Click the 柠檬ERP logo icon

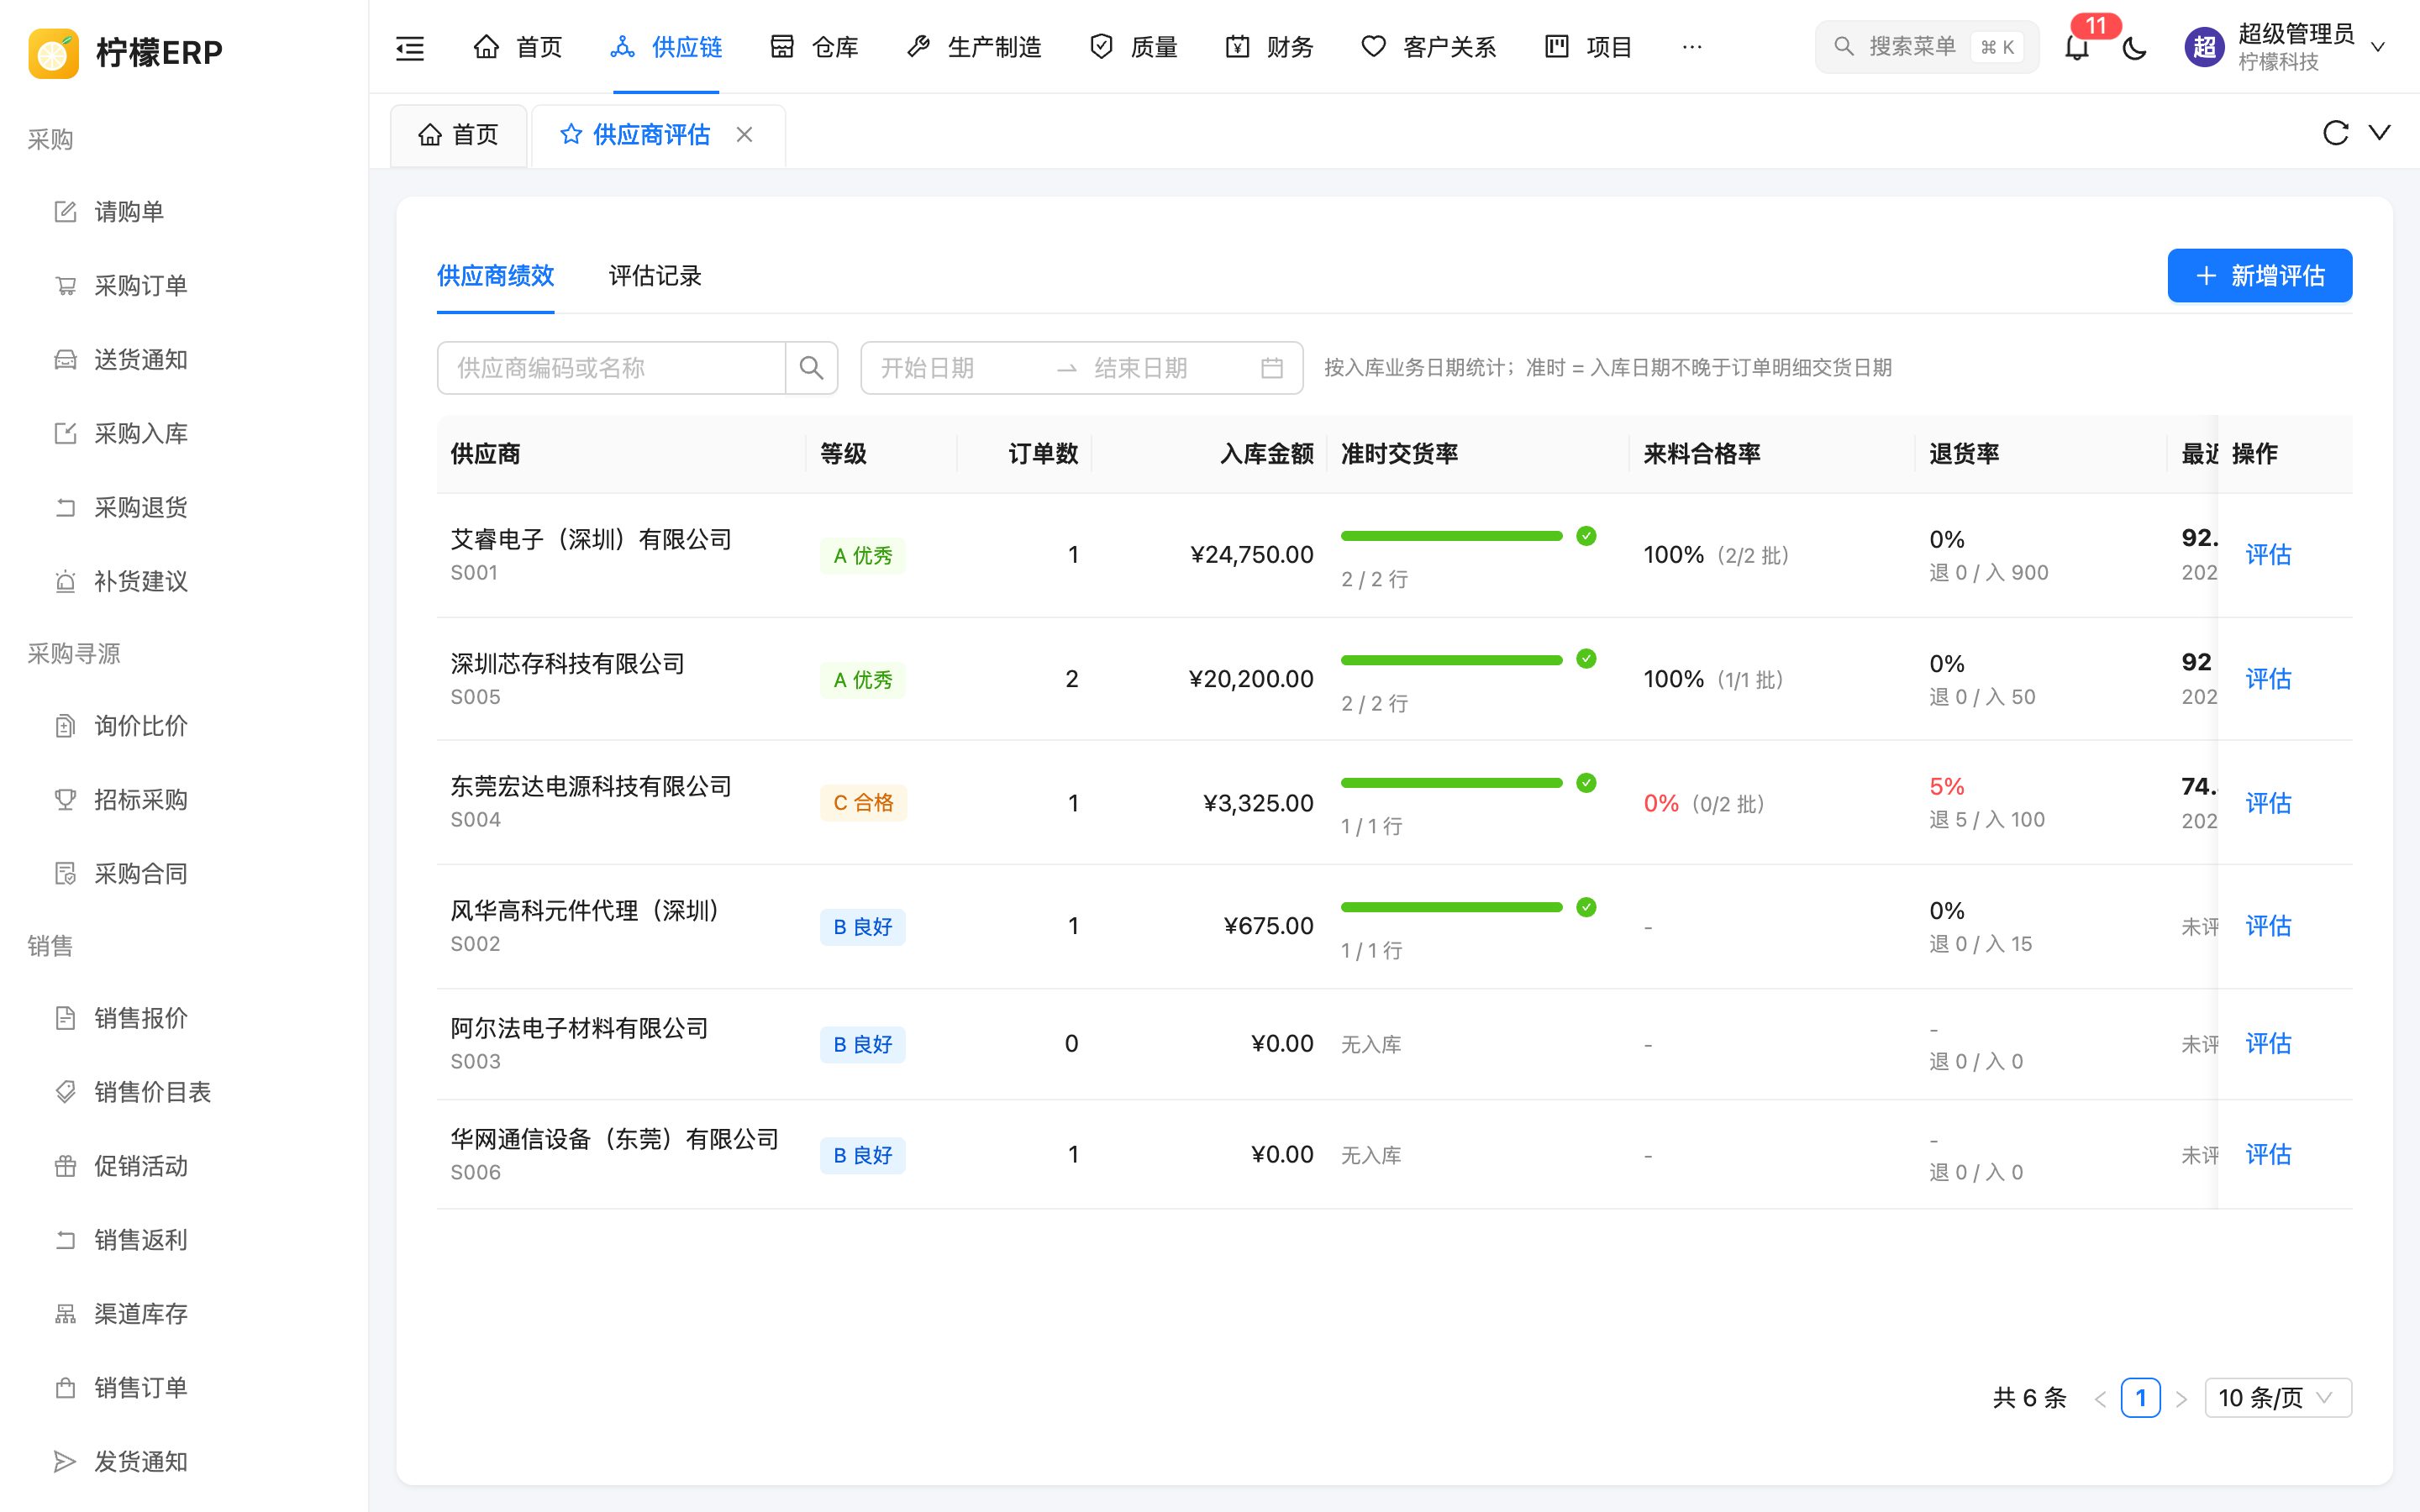(54, 52)
